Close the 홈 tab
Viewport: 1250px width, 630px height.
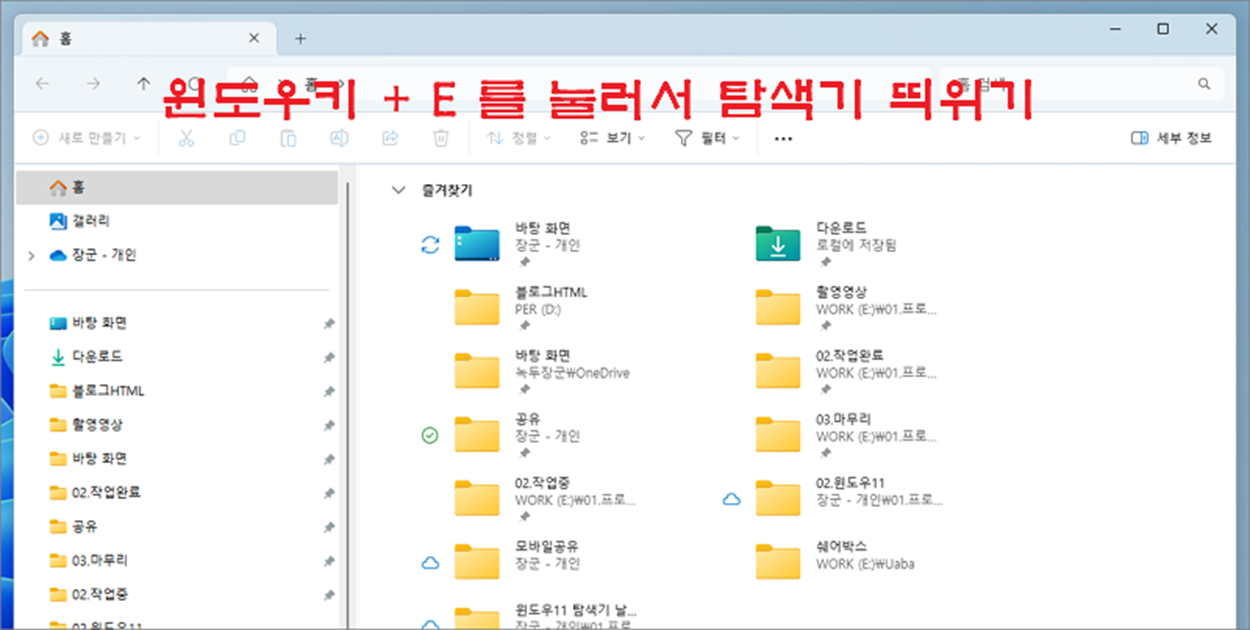click(254, 39)
